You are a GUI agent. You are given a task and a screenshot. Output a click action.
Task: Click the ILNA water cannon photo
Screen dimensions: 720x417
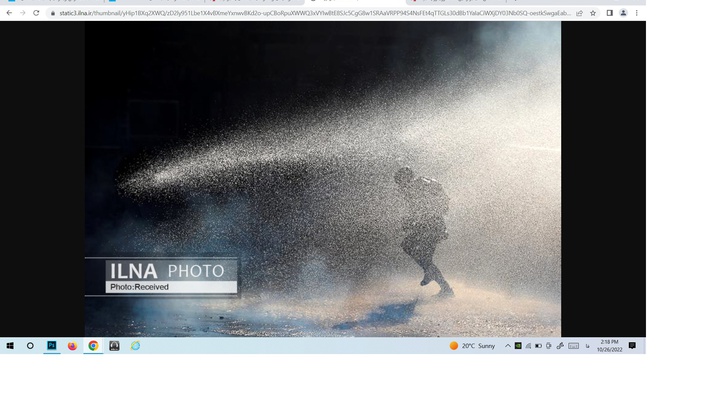(x=323, y=179)
